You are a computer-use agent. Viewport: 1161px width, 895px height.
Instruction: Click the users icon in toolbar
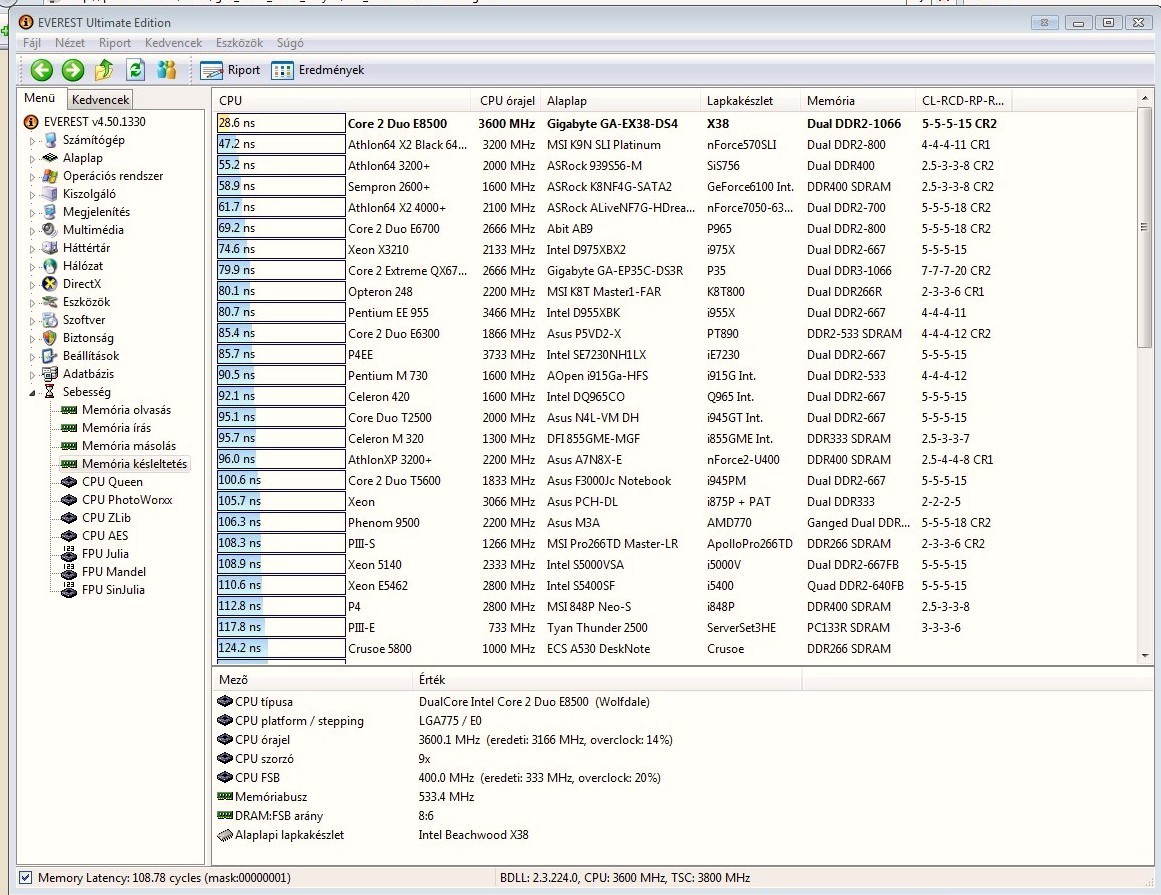coord(167,70)
